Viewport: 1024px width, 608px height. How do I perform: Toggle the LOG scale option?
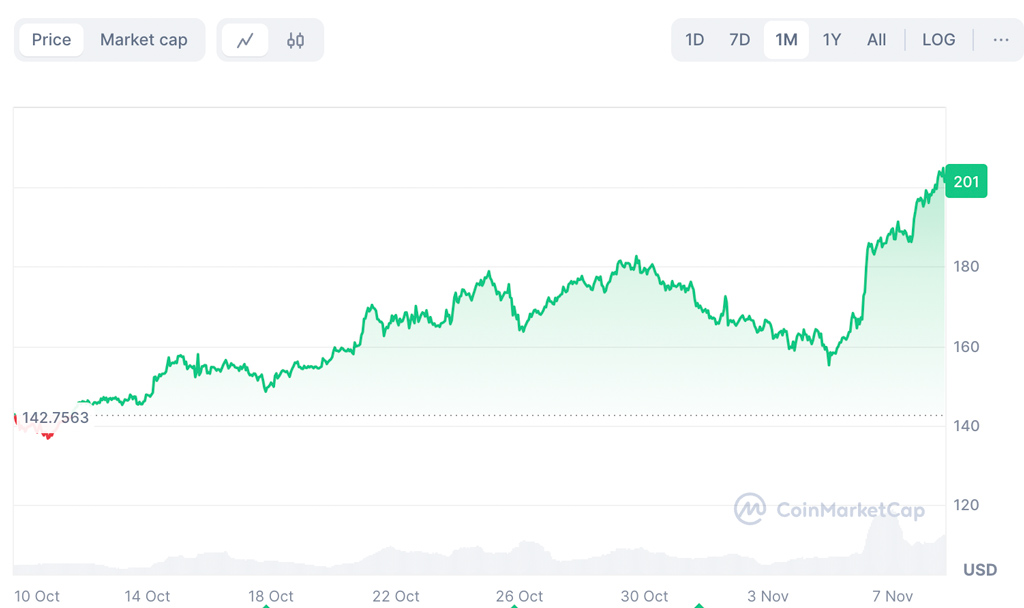938,40
